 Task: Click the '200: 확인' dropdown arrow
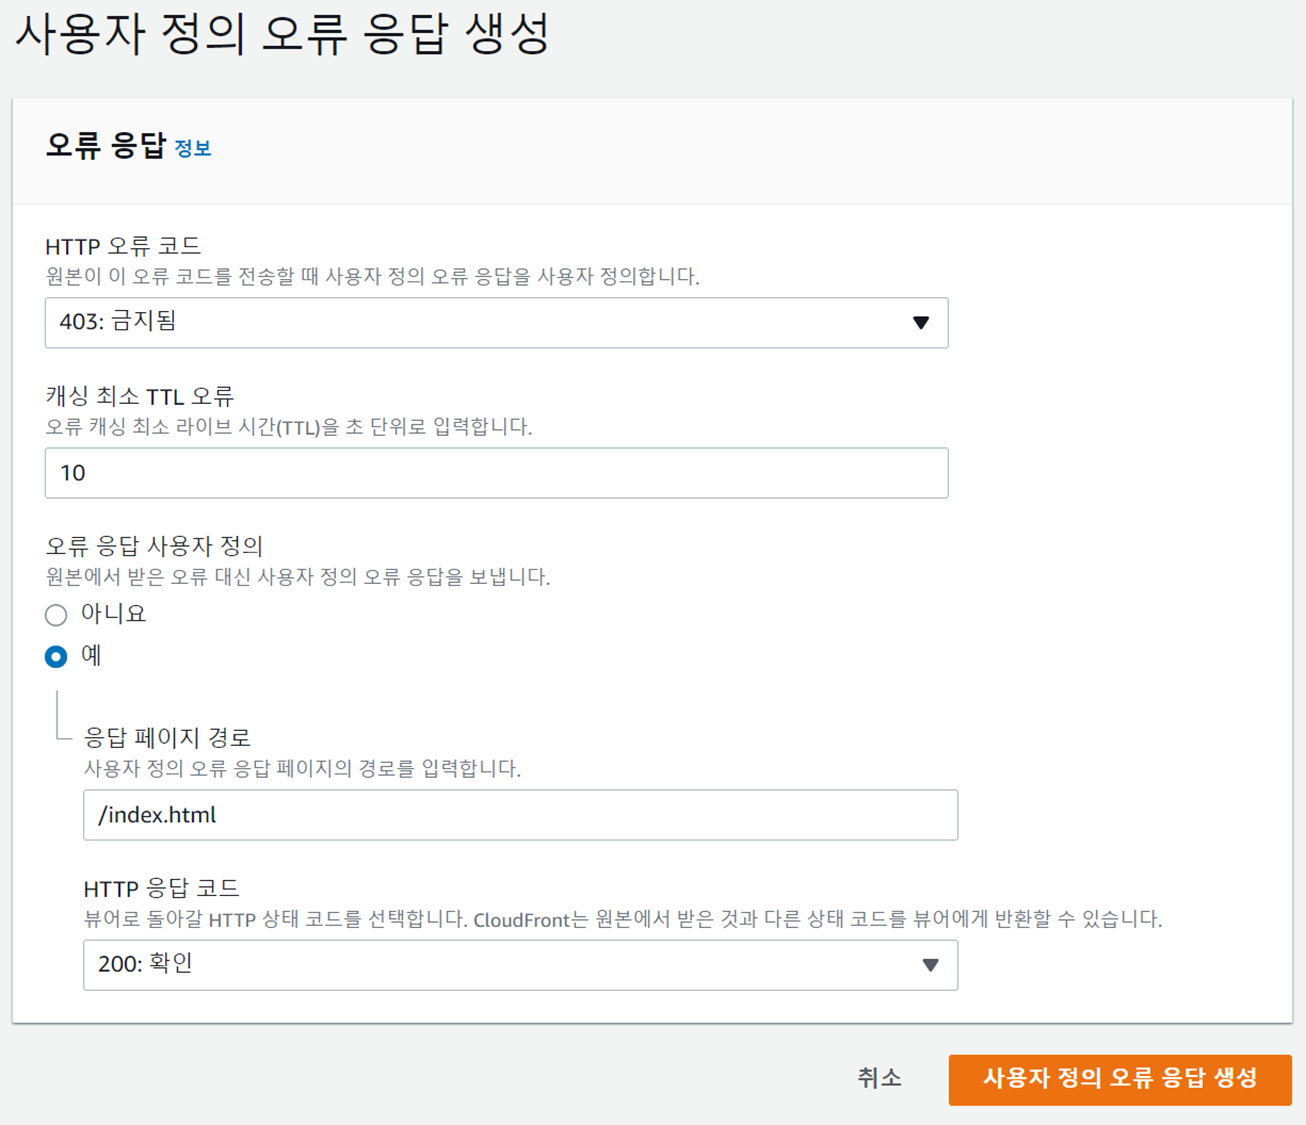coord(931,965)
